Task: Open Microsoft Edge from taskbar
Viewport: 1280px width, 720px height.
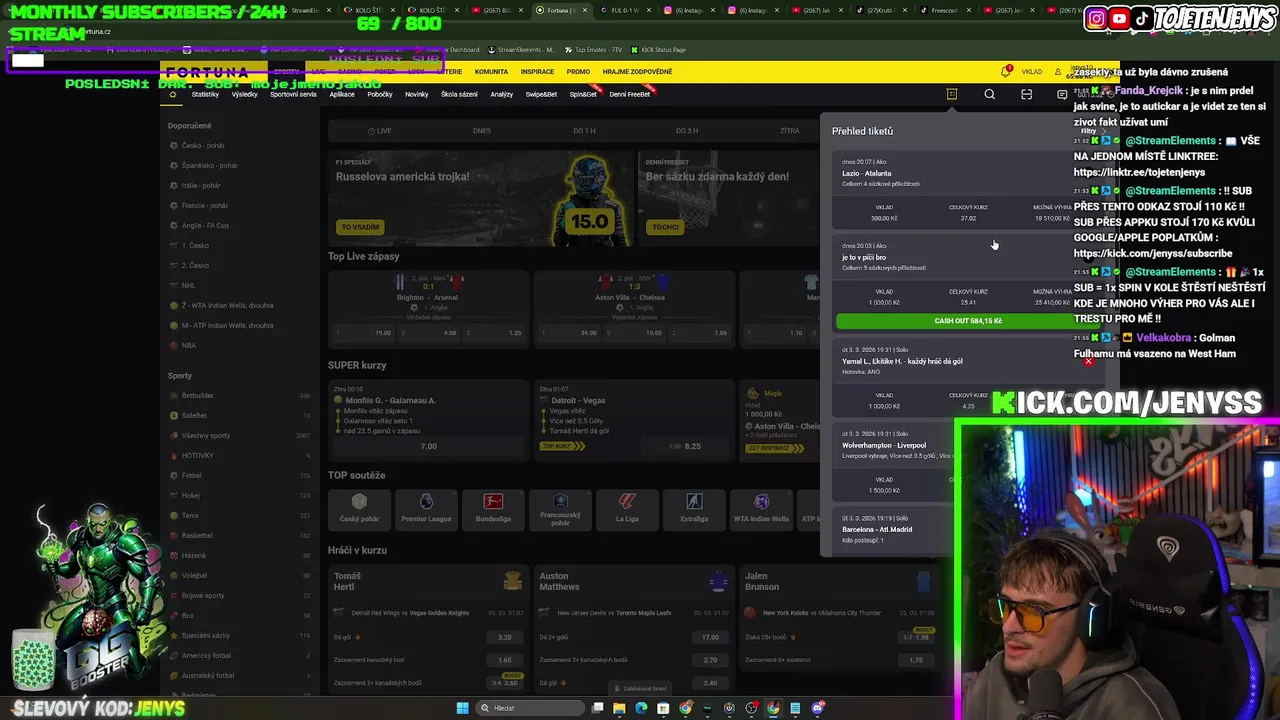Action: 641,708
